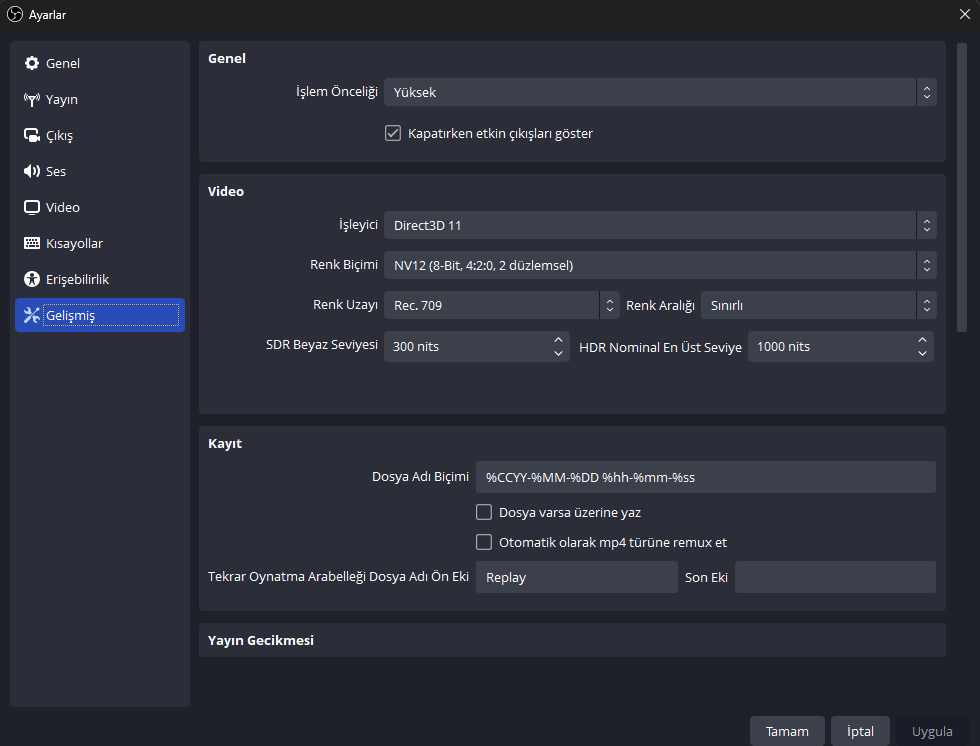The width and height of the screenshot is (980, 746).
Task: Open the İşlem Önceliği dropdown
Action: click(660, 92)
